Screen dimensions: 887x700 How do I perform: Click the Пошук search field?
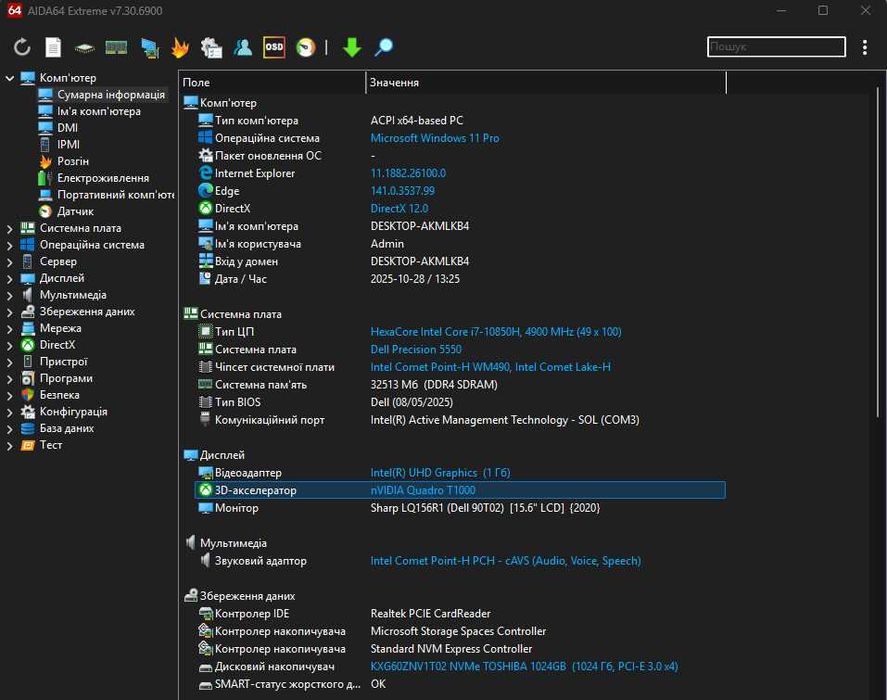coord(776,46)
